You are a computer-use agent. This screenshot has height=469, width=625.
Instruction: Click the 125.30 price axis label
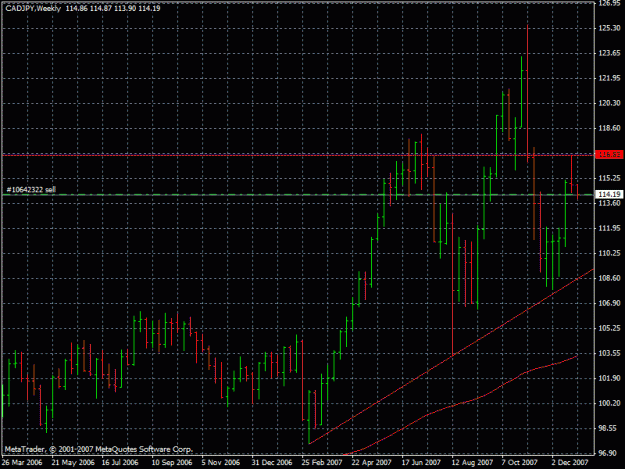pos(609,28)
